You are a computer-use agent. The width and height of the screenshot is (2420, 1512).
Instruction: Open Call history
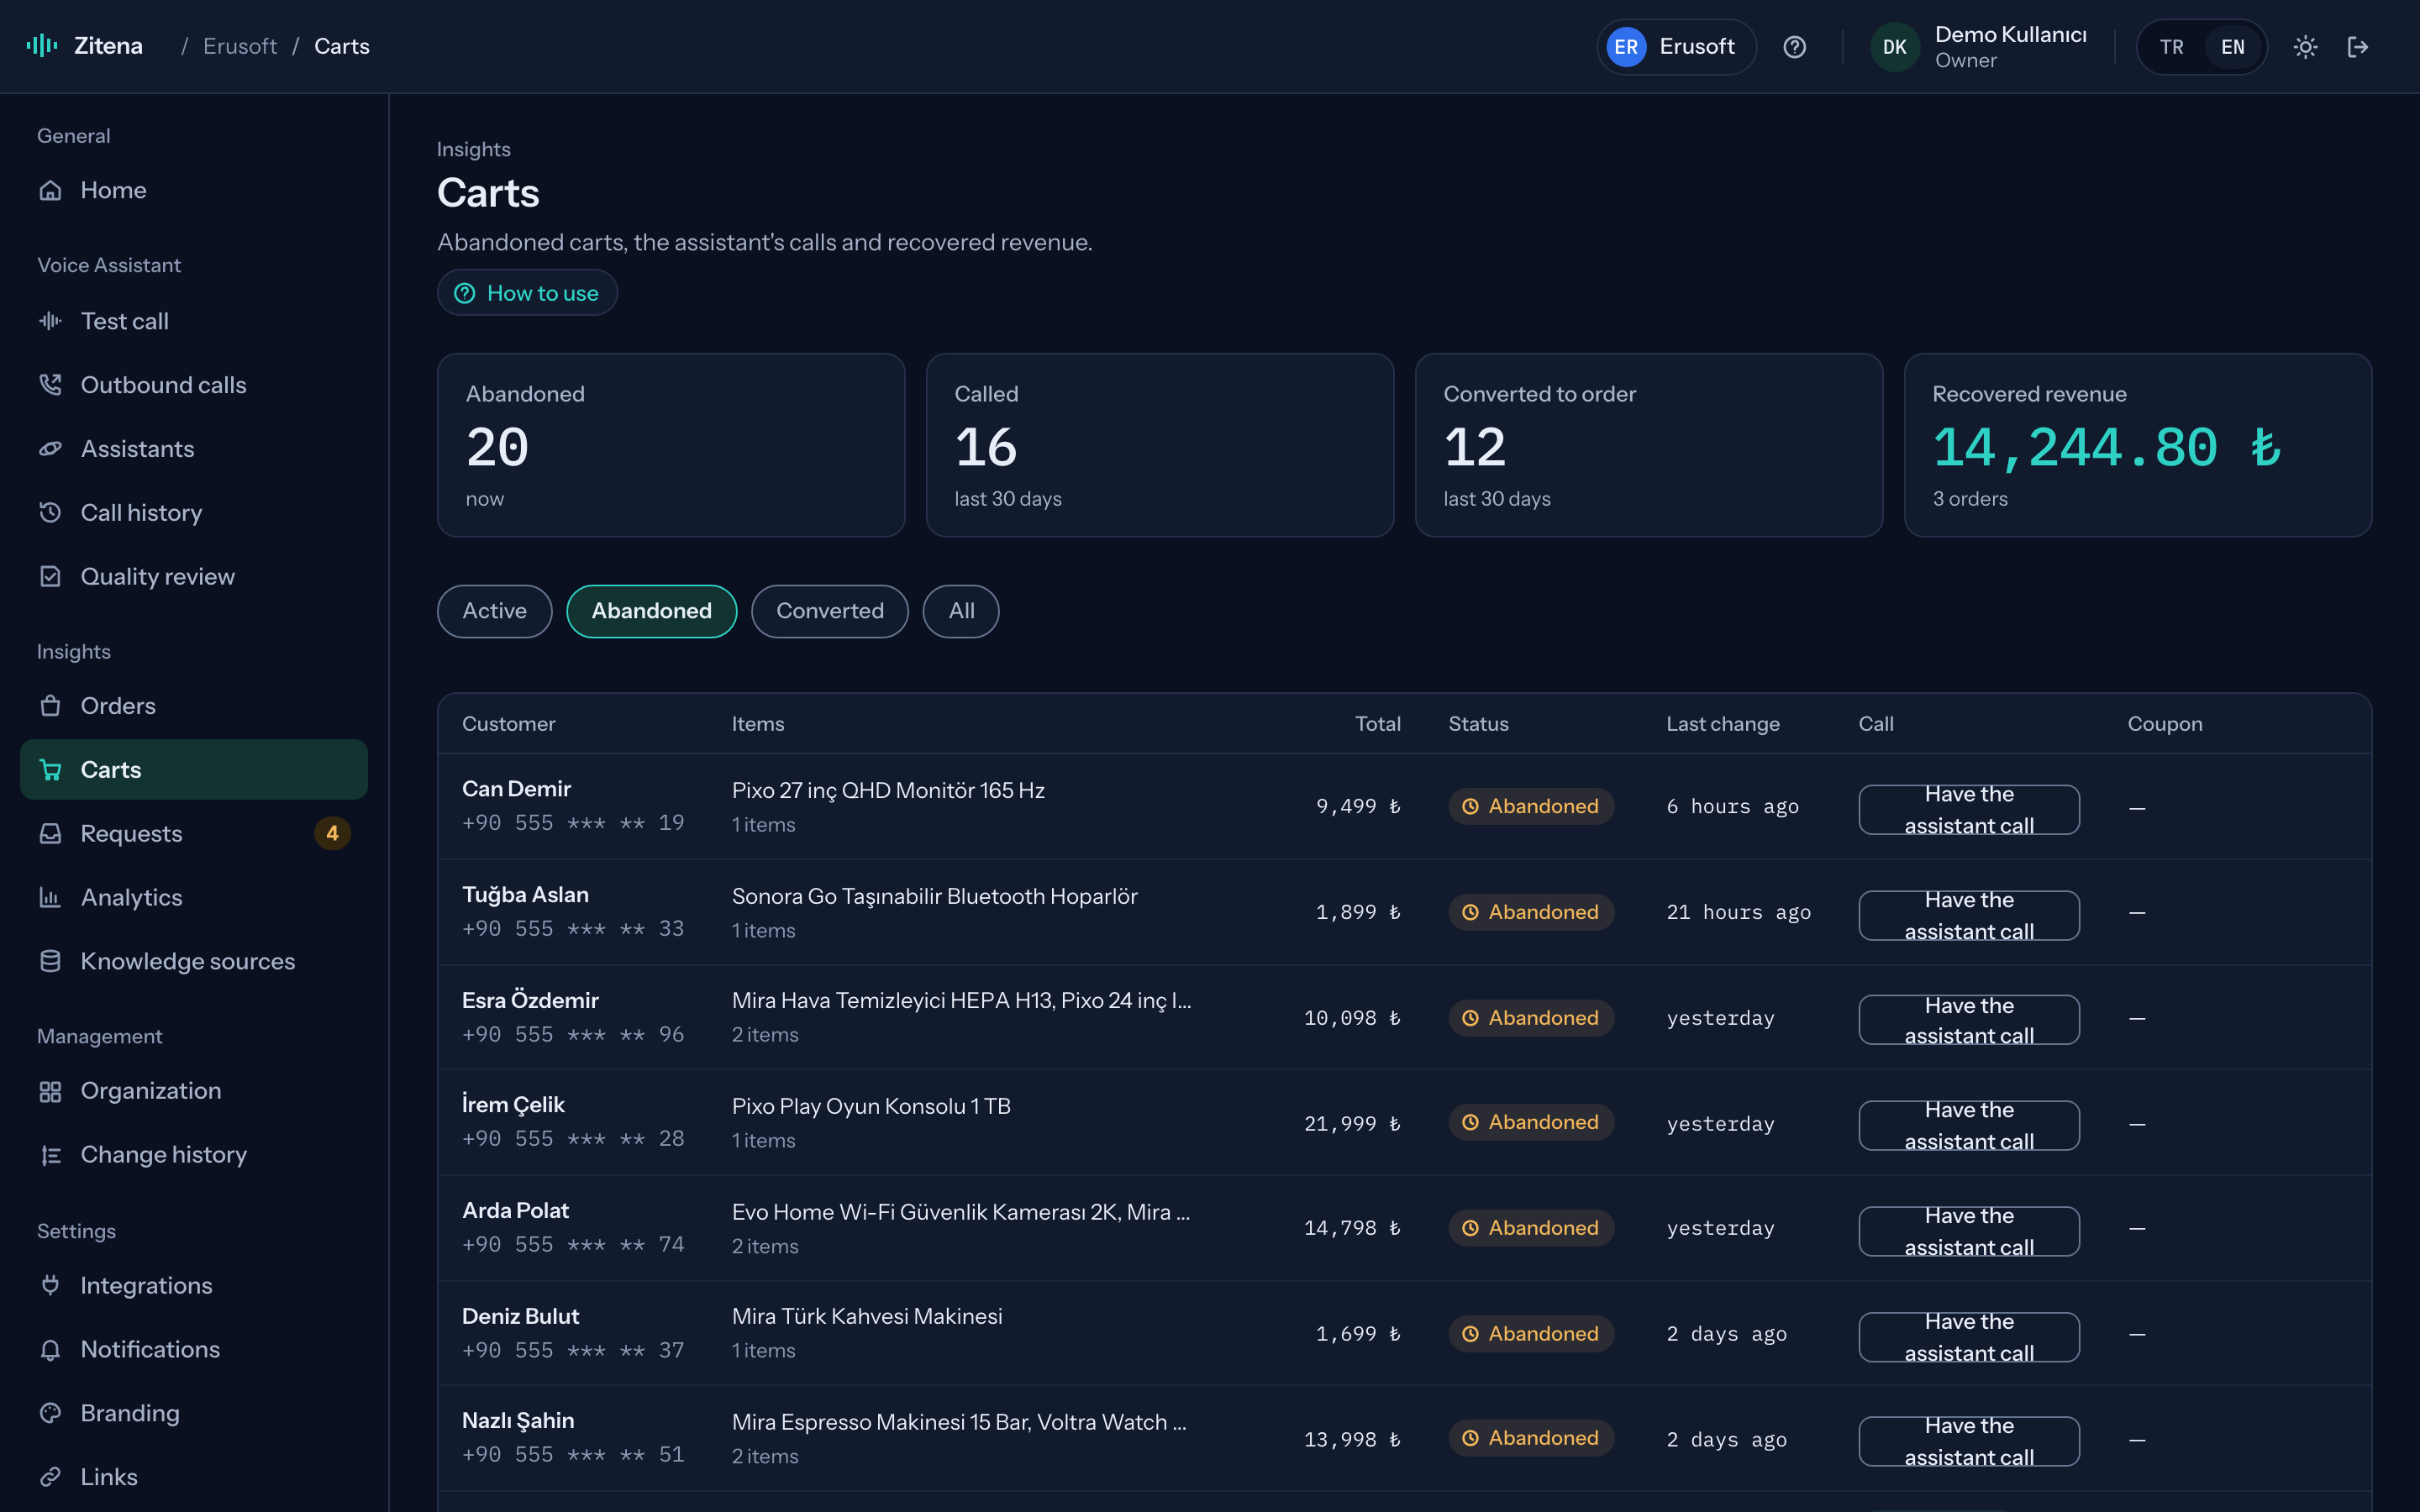coord(194,512)
